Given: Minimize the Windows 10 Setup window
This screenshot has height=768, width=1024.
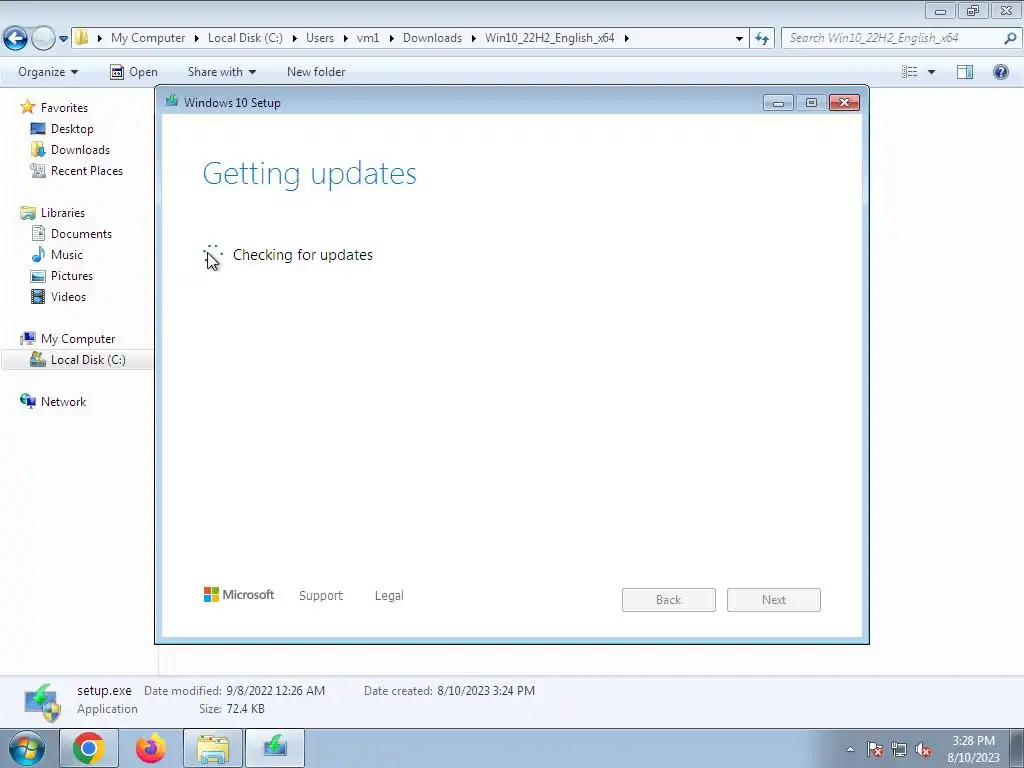Looking at the screenshot, I should click(x=778, y=103).
